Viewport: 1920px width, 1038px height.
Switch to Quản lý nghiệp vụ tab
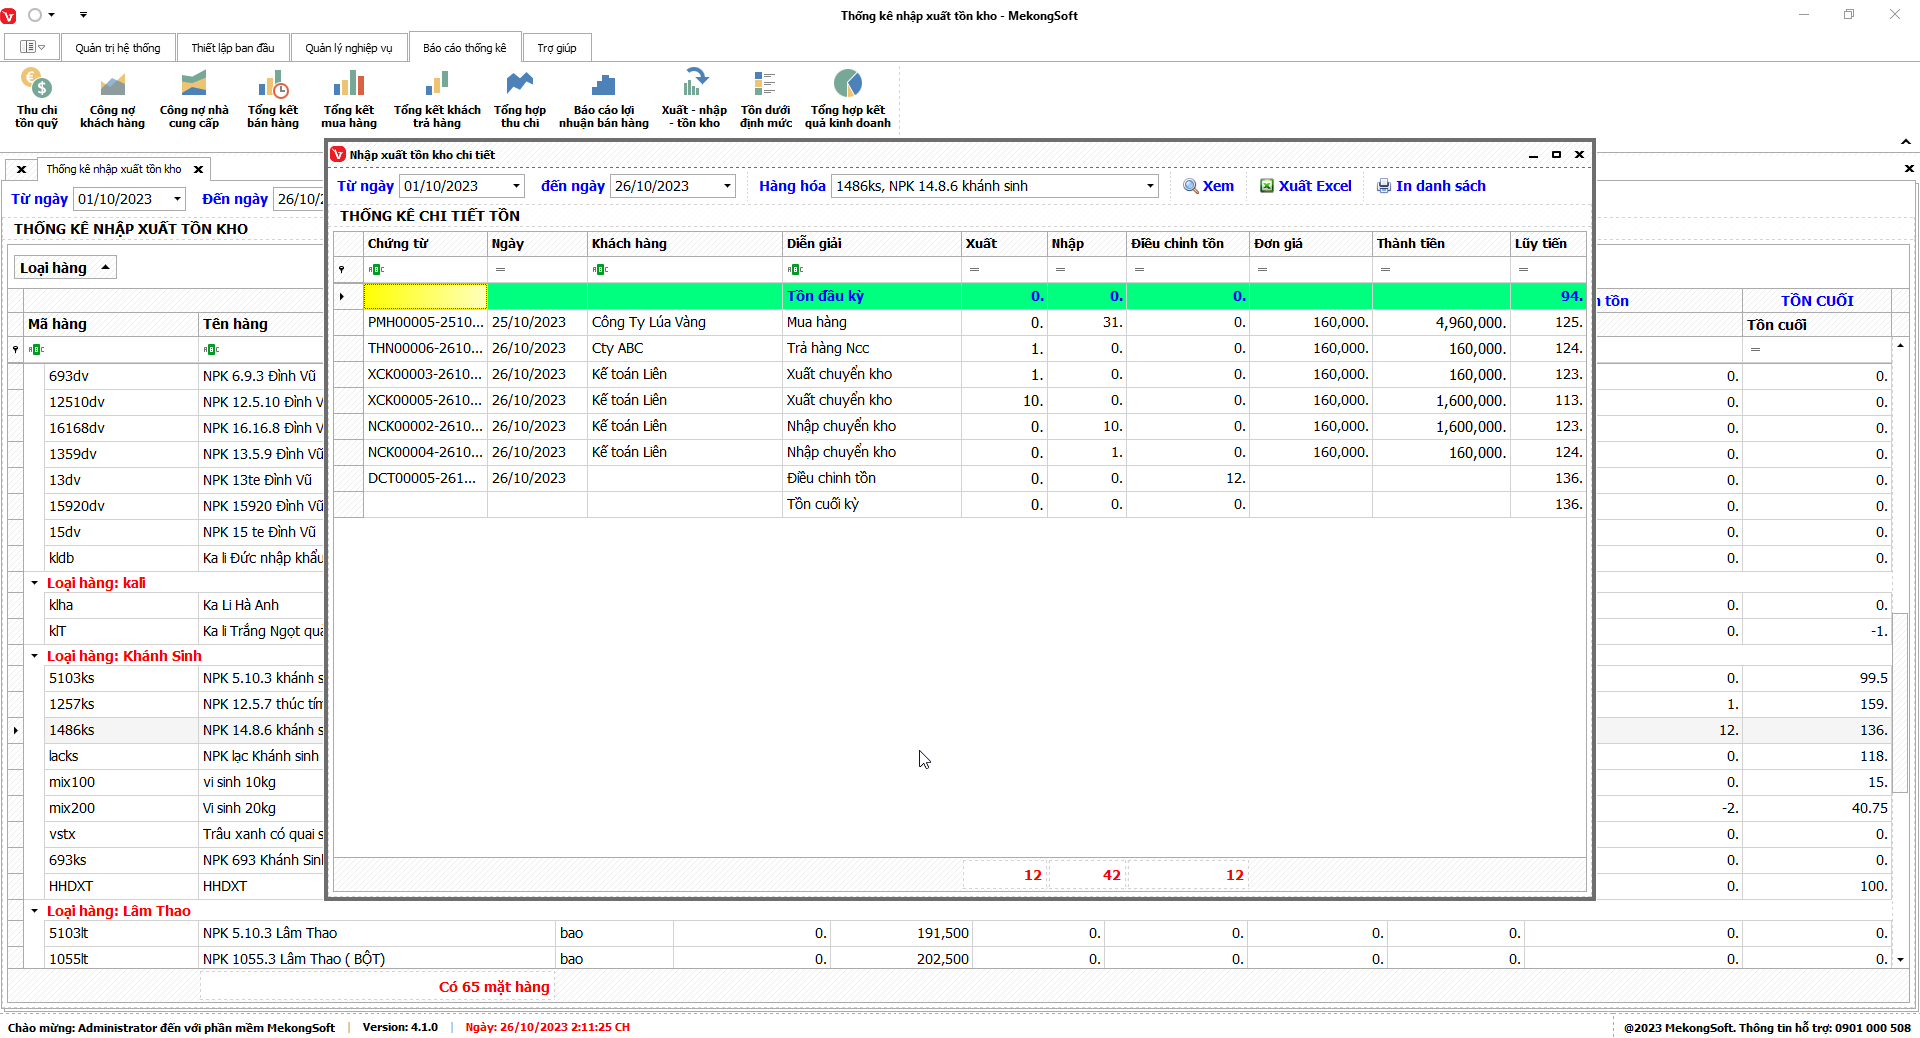click(x=348, y=48)
